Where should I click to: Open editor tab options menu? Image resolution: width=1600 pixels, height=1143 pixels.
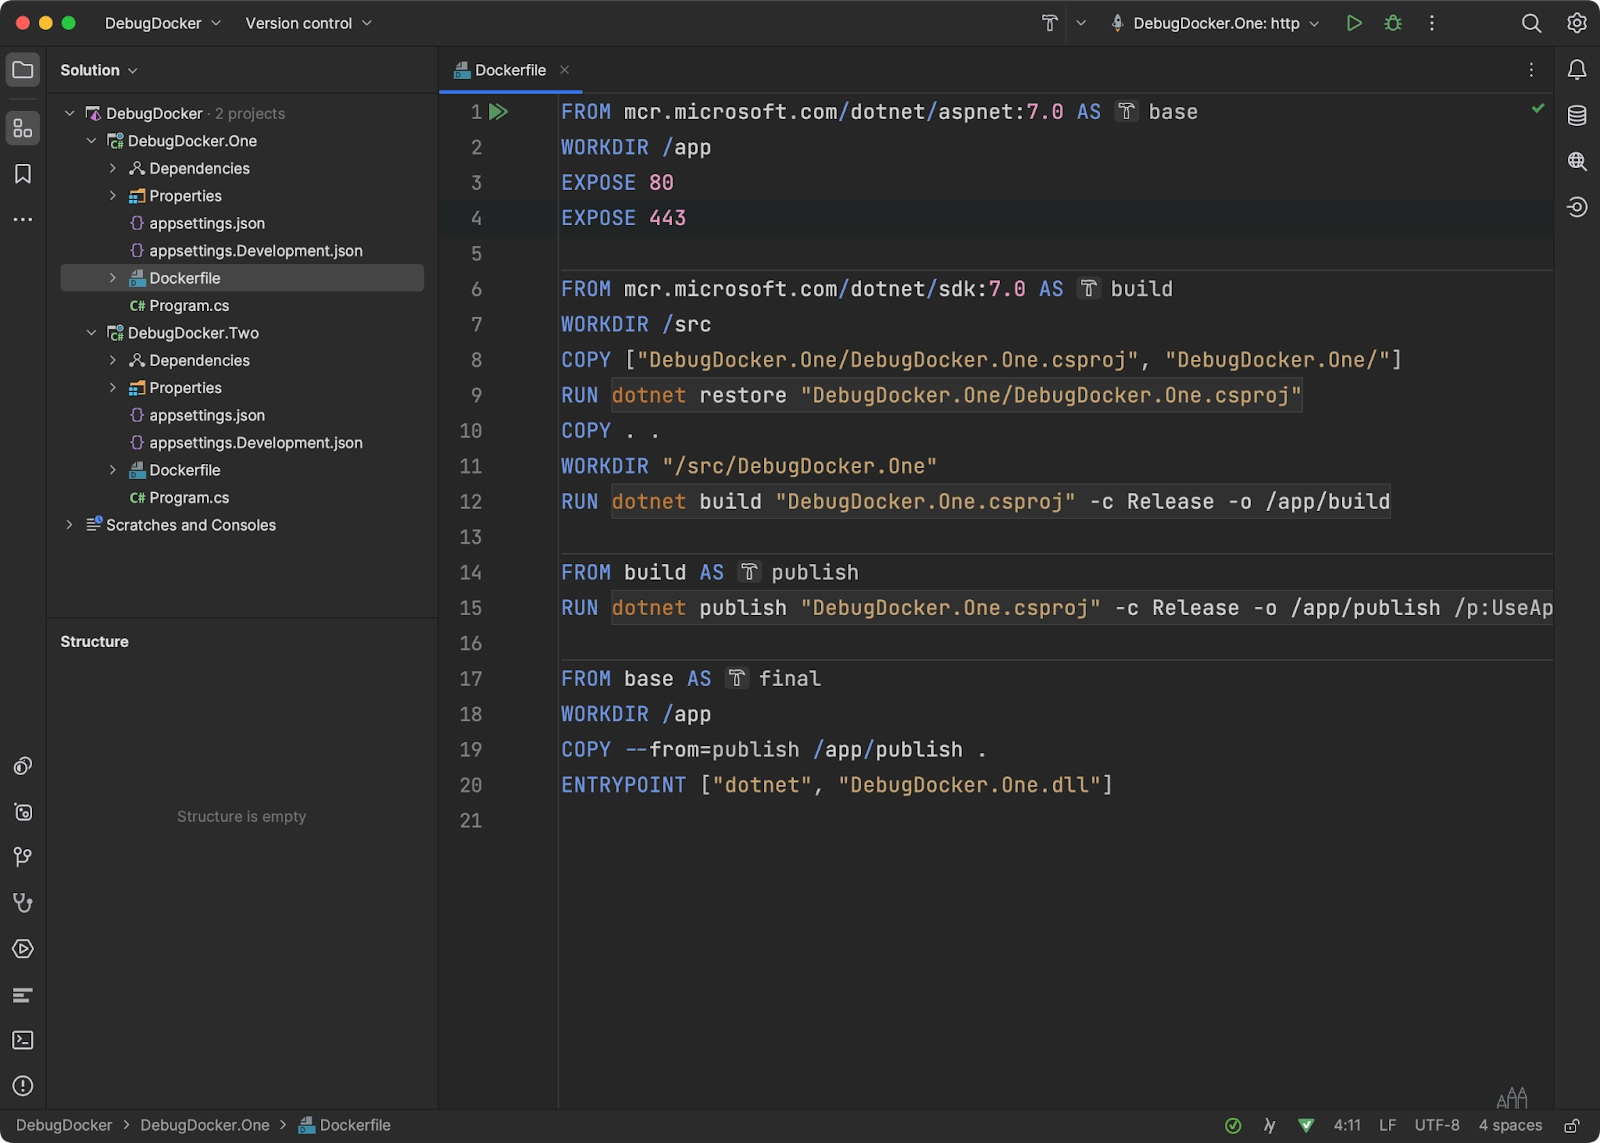[x=1531, y=70]
